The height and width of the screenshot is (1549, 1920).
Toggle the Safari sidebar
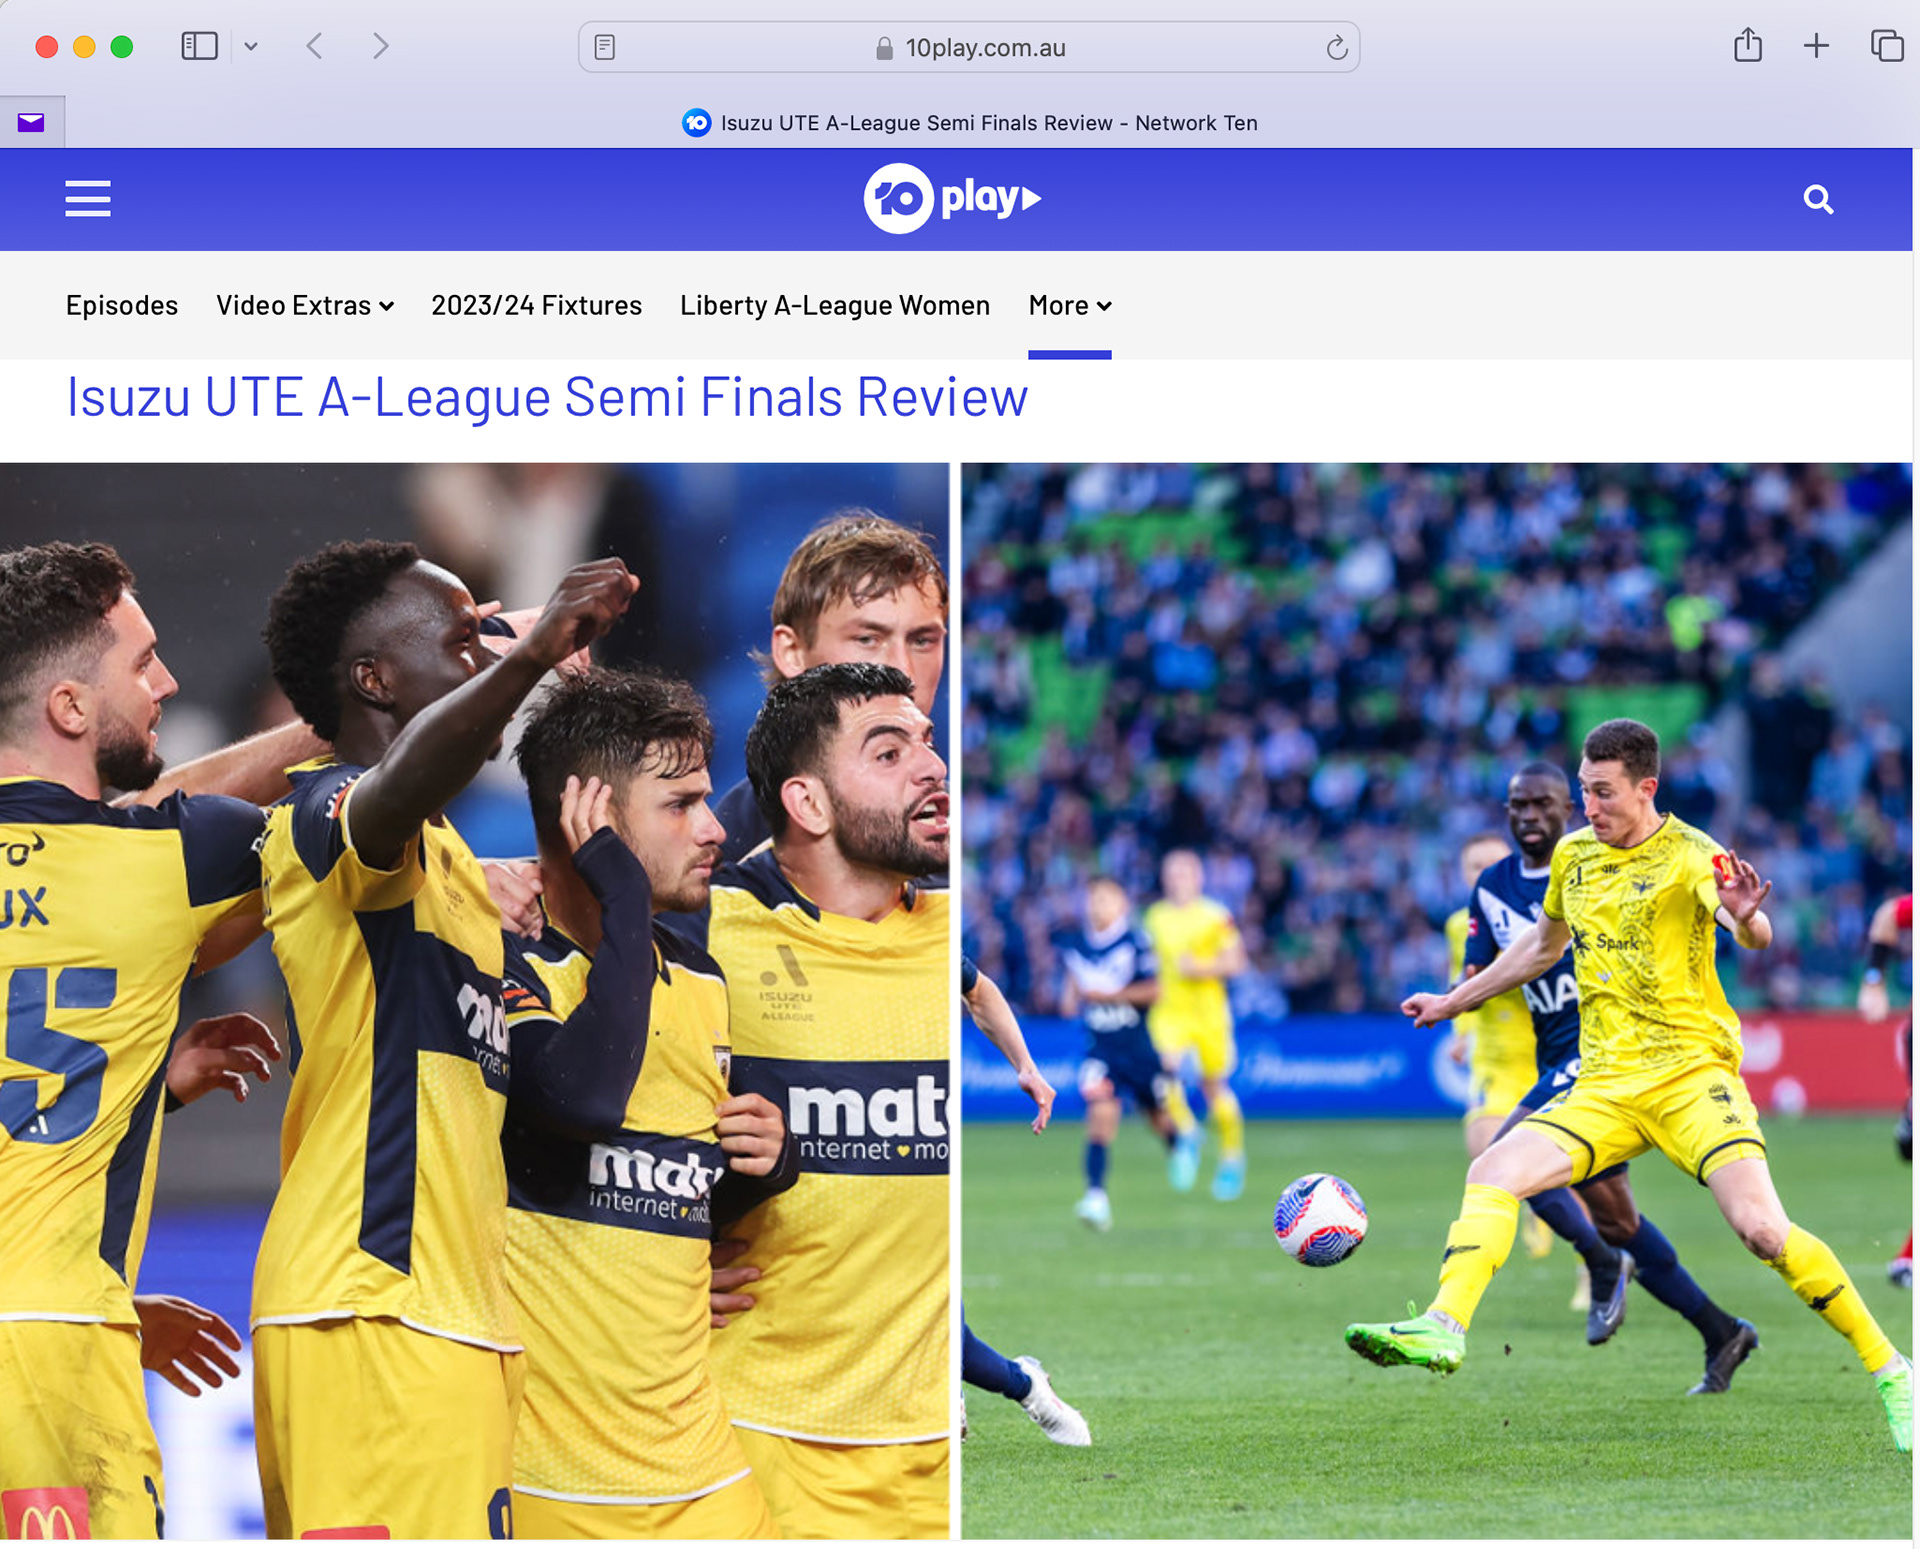click(199, 46)
